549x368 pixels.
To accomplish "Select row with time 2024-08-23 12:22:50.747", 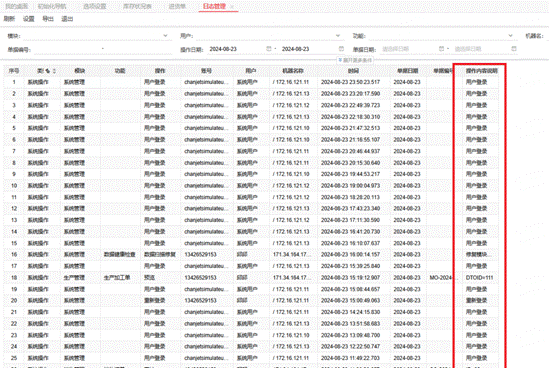I will [251, 346].
